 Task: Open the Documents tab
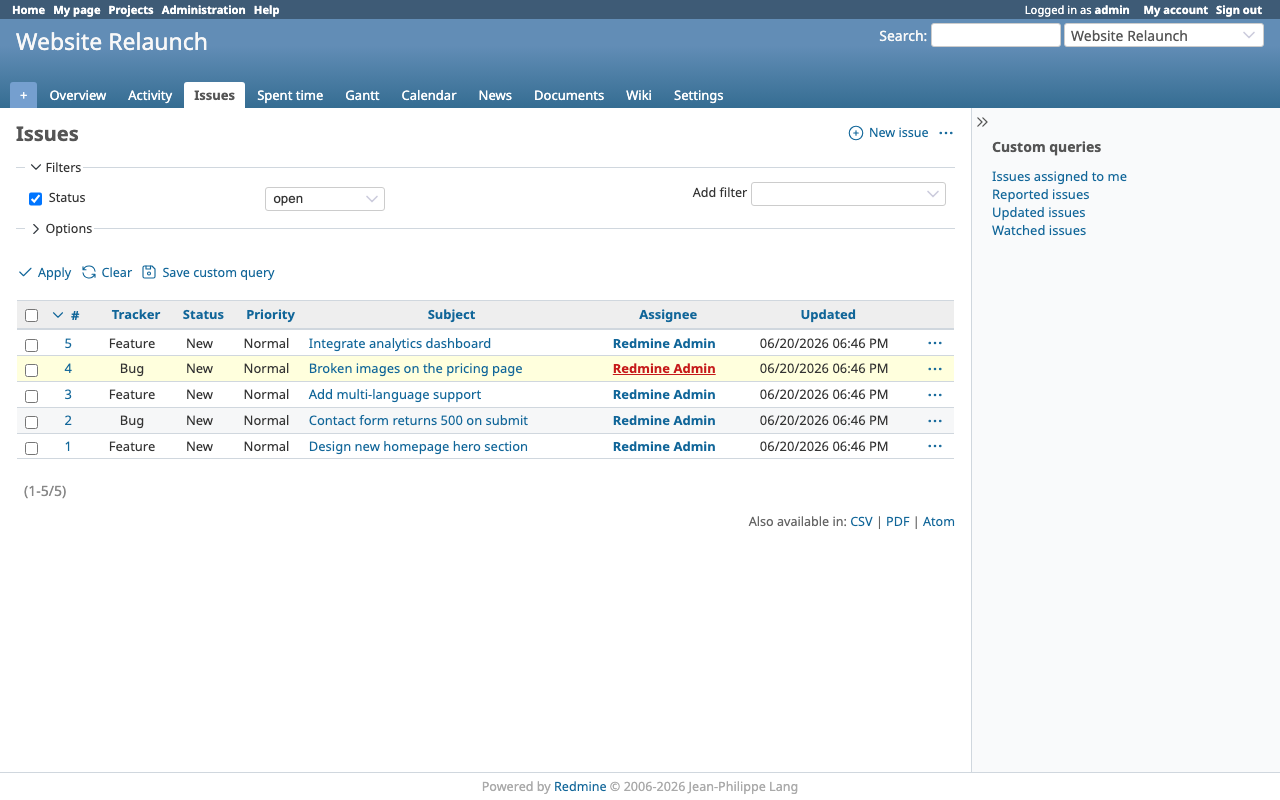(x=569, y=95)
